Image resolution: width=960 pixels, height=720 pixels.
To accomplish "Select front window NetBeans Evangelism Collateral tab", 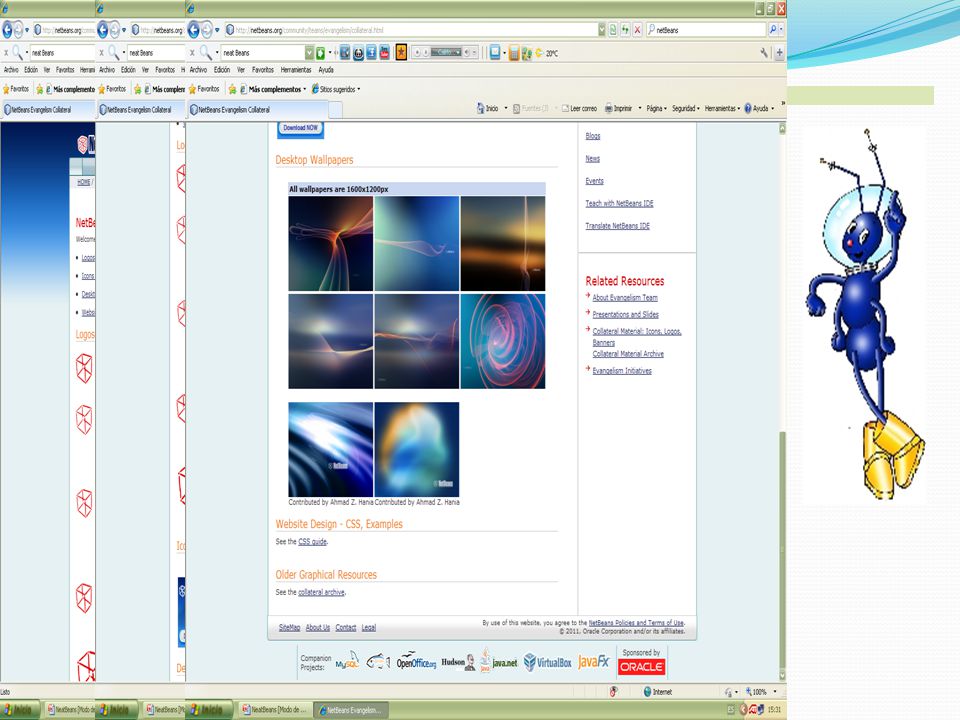I will (x=257, y=110).
